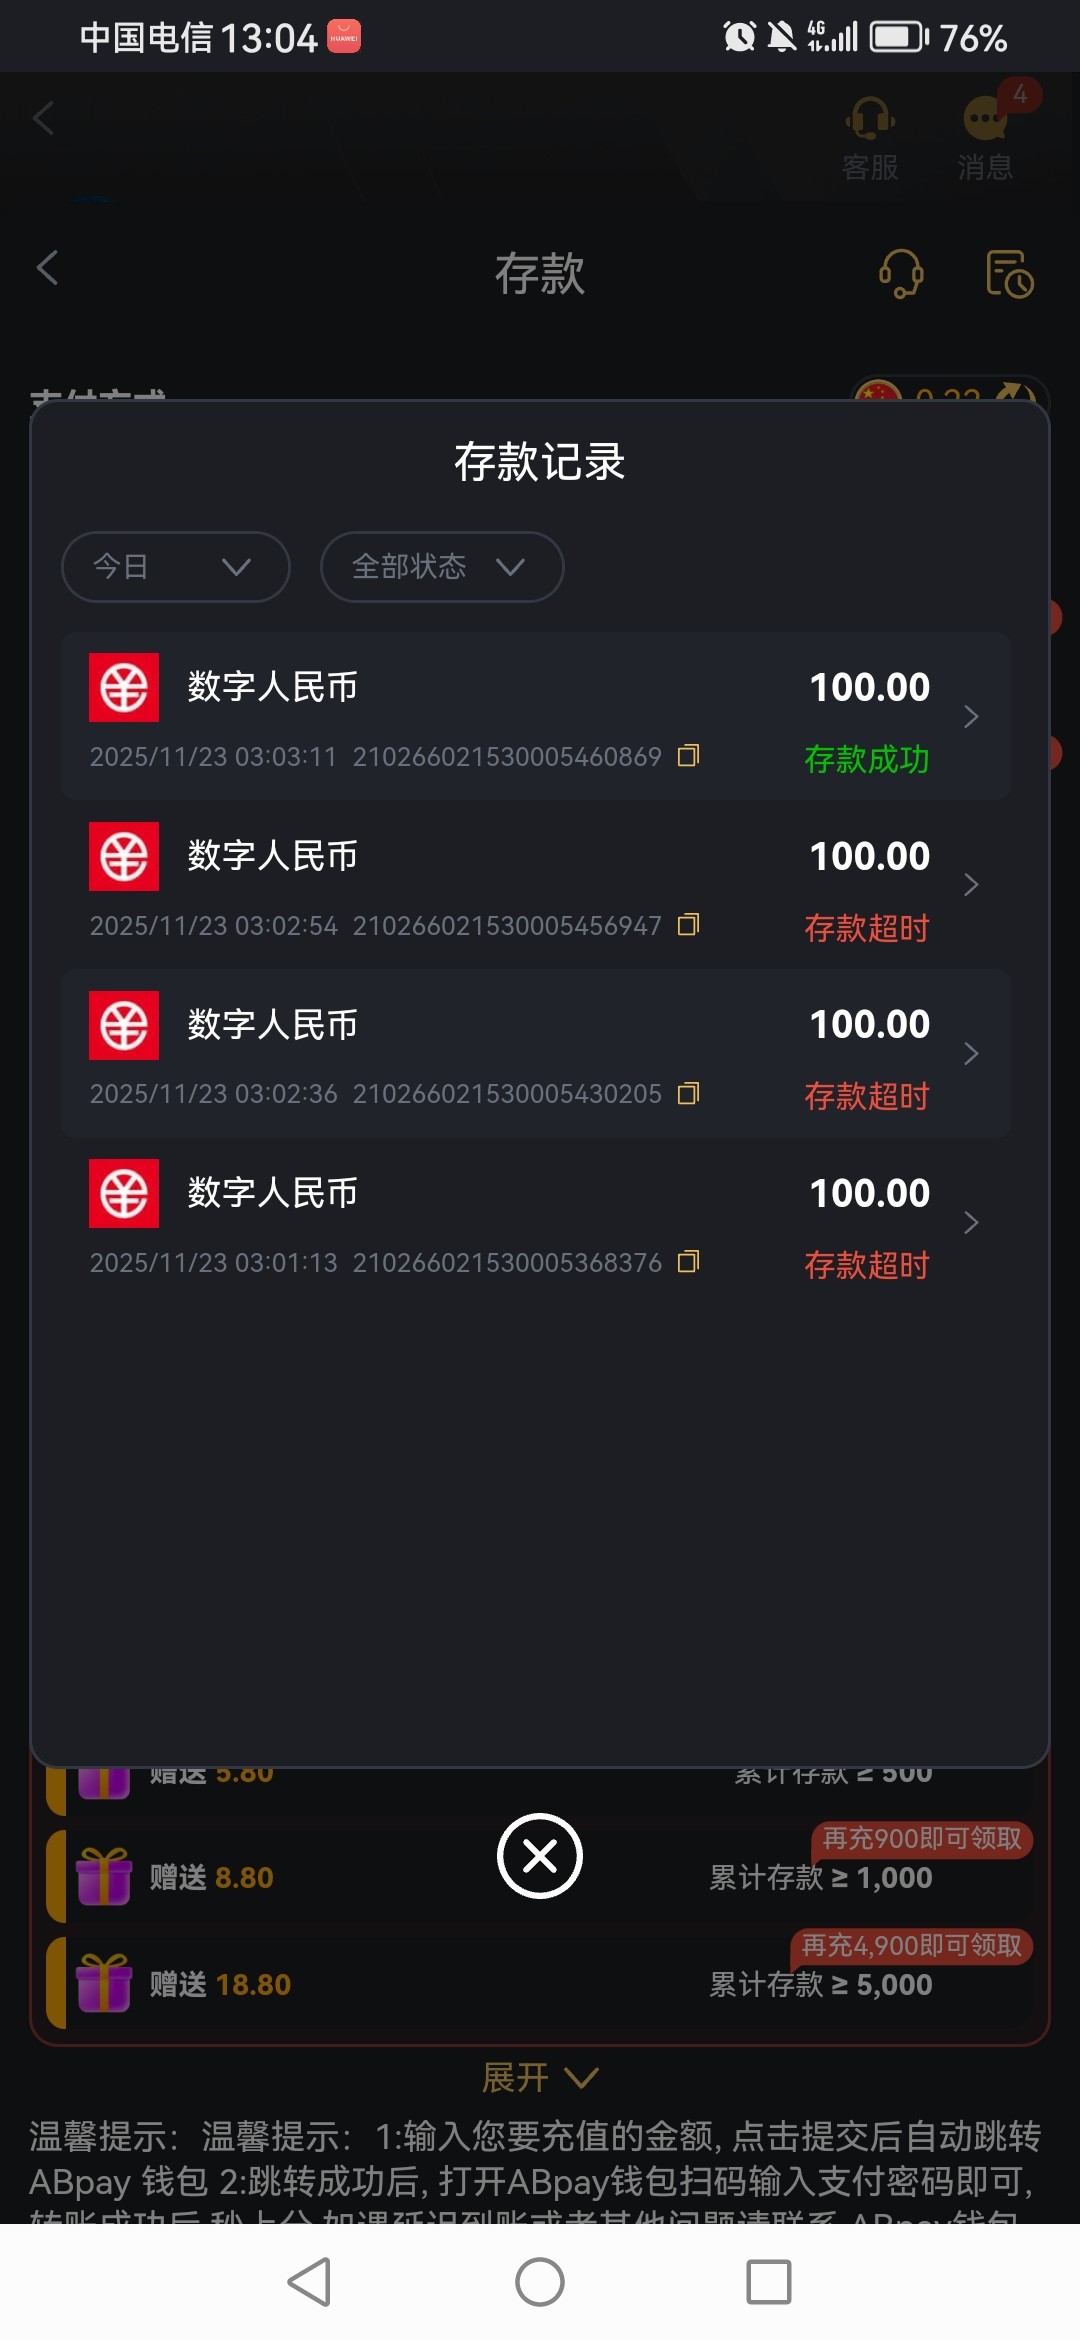Viewport: 1080px width, 2340px height.
Task: Open the 今日 date filter dropdown
Action: [176, 567]
